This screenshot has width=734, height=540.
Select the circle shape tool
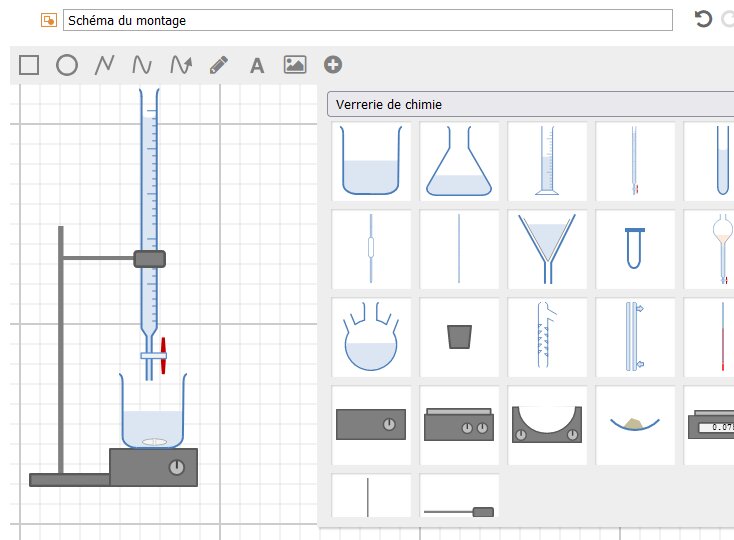pyautogui.click(x=67, y=65)
